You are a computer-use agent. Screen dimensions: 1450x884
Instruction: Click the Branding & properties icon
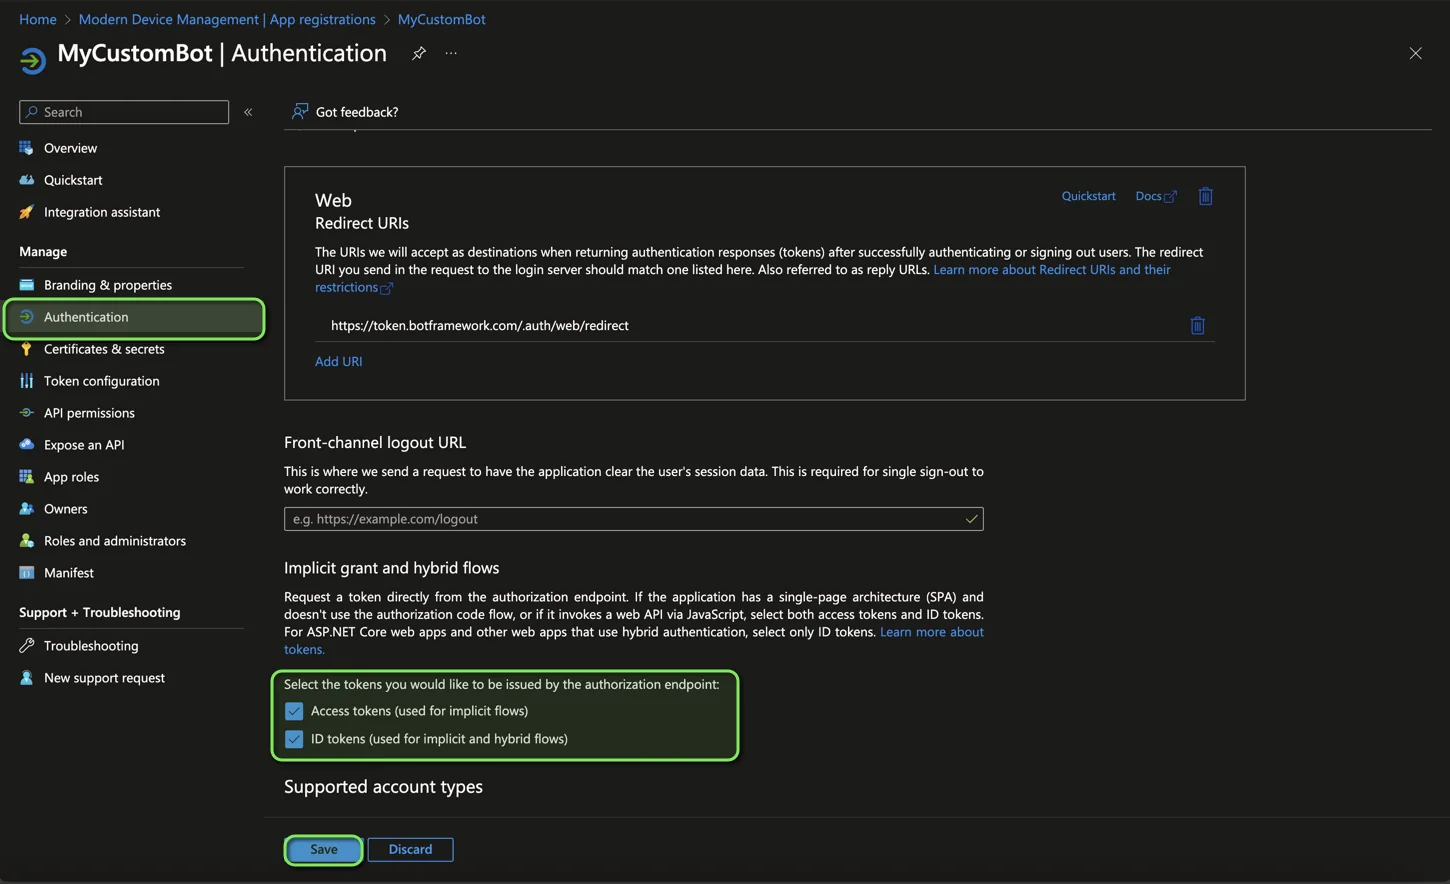pyautogui.click(x=27, y=285)
